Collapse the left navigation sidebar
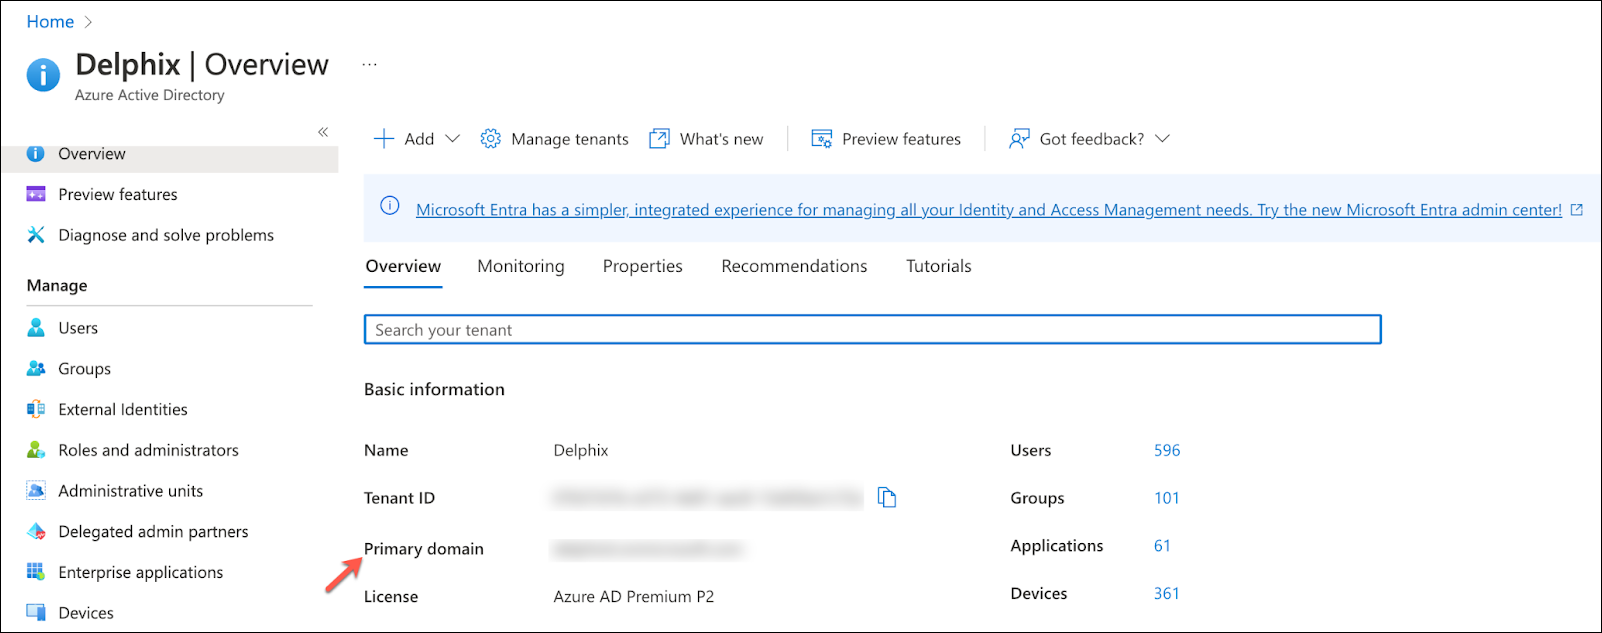 323,132
